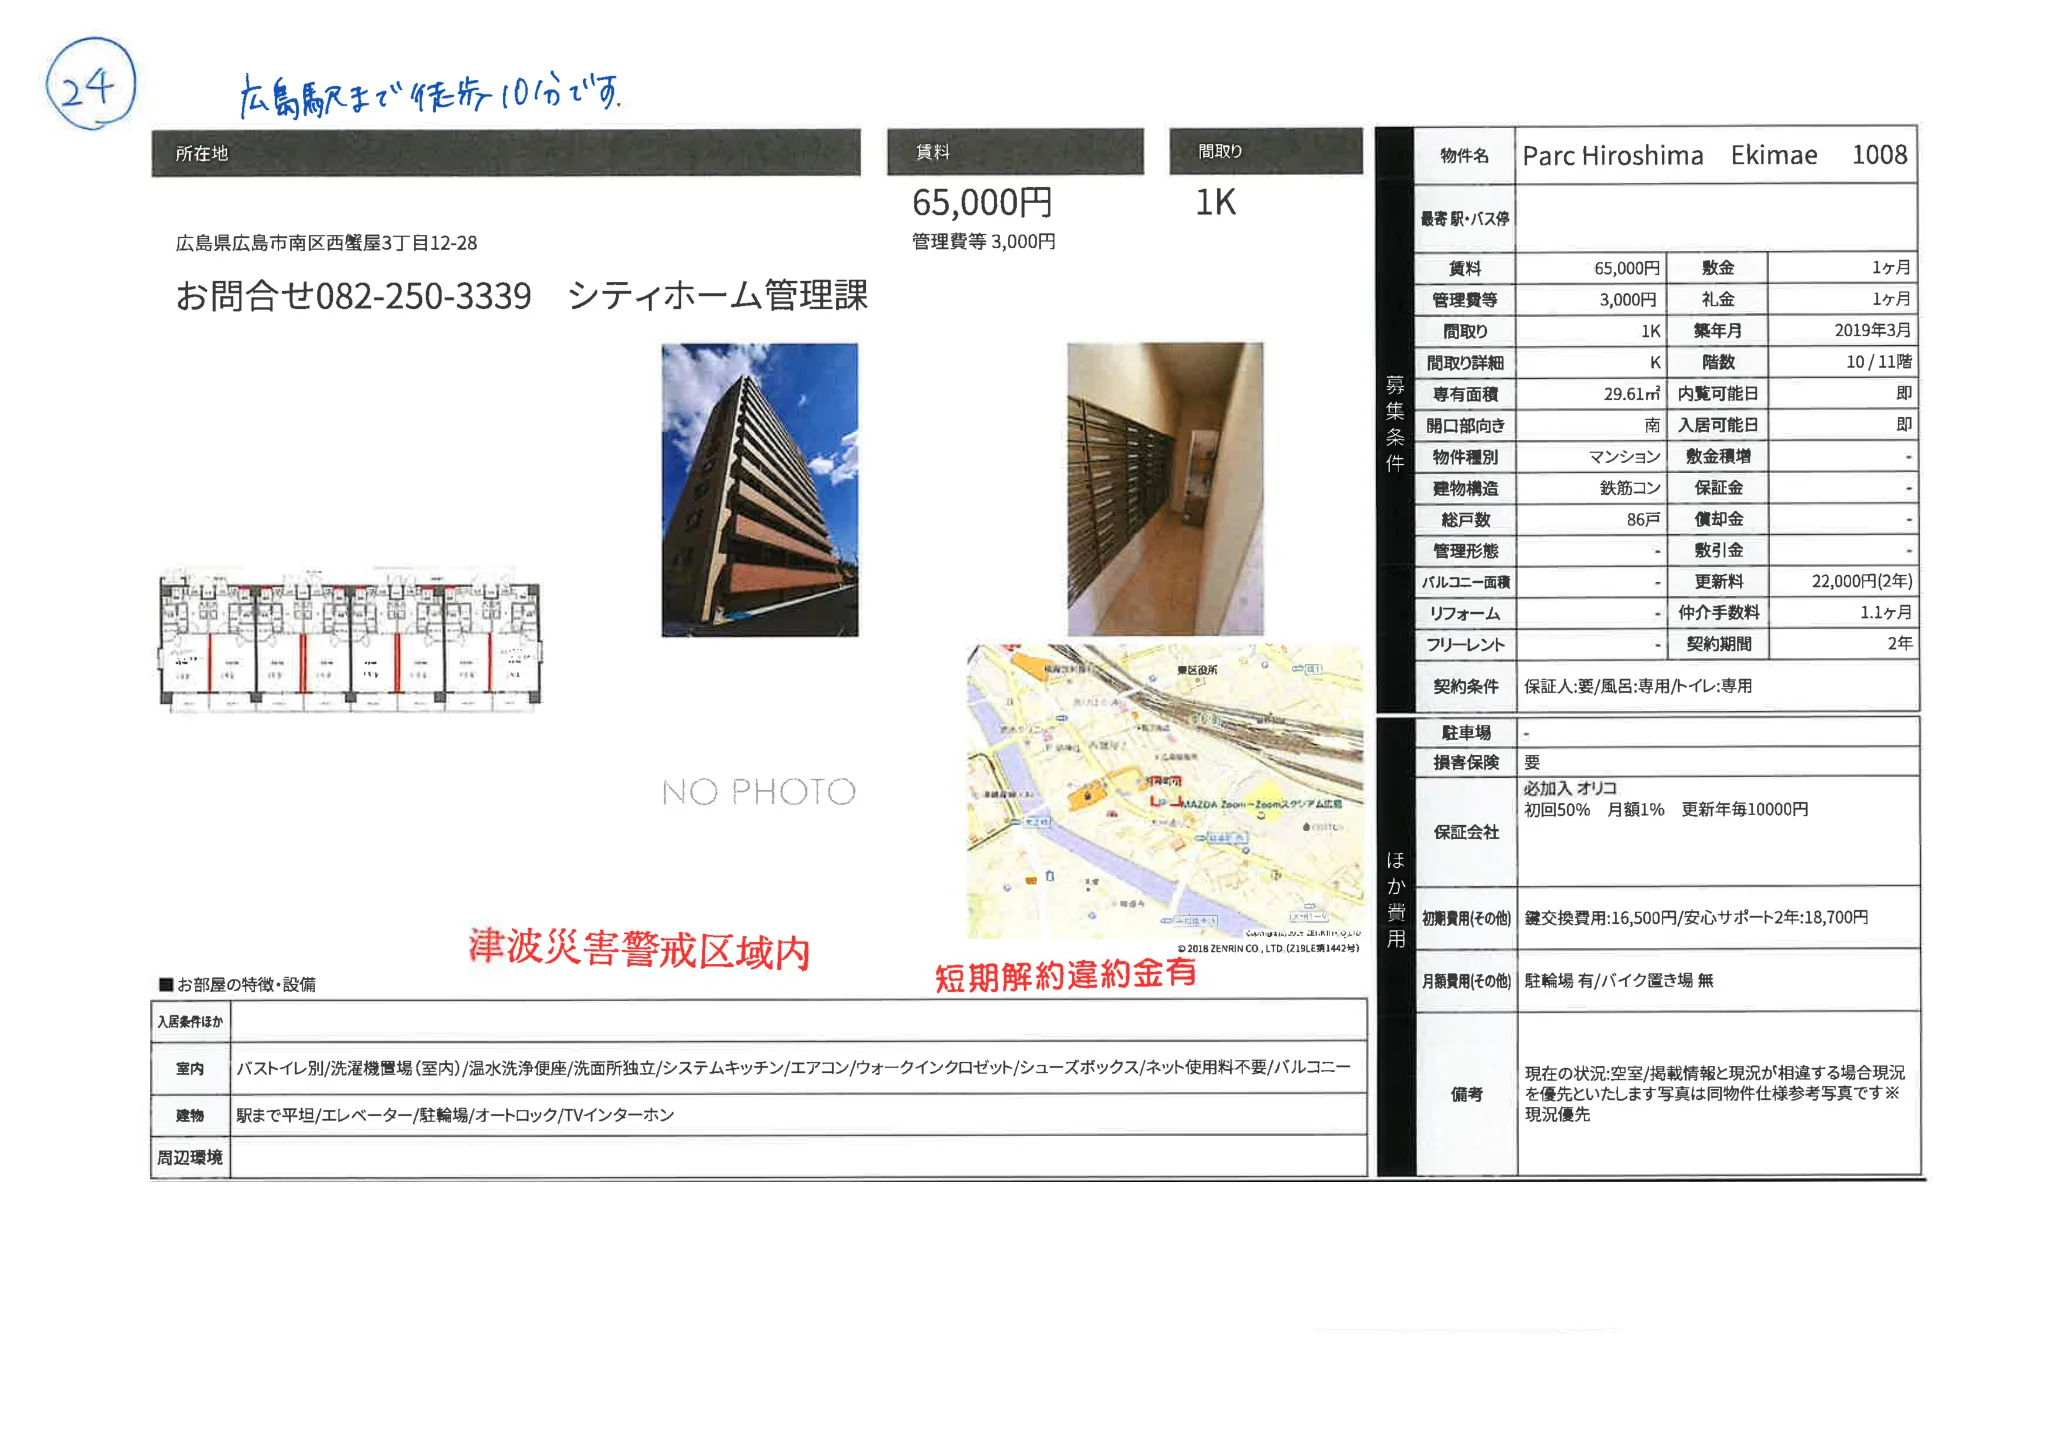Select the 物件種別 value マンション
Viewport: 2056px width, 1455px height.
[x=1625, y=457]
